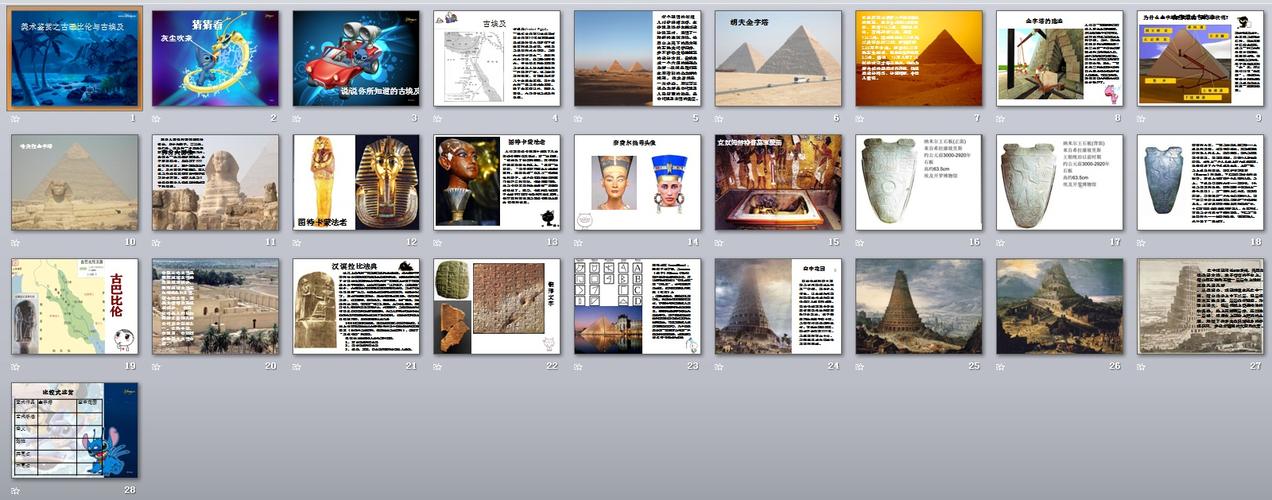Click the transition star below slide 19
This screenshot has height=500, width=1272.
pyautogui.click(x=16, y=366)
